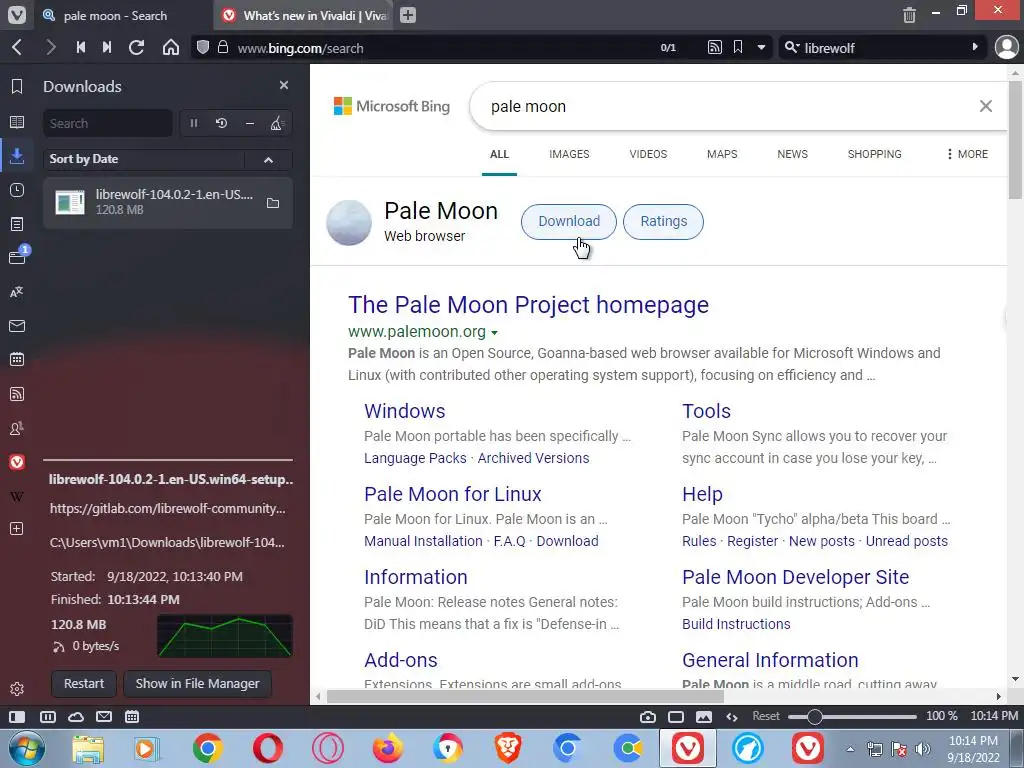1024x768 pixels.
Task: Expand the palemoon.org URL dropdown arrow
Action: tap(494, 332)
